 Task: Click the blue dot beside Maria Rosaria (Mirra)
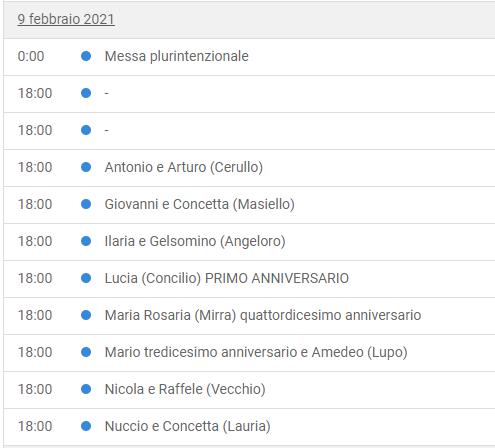86,315
